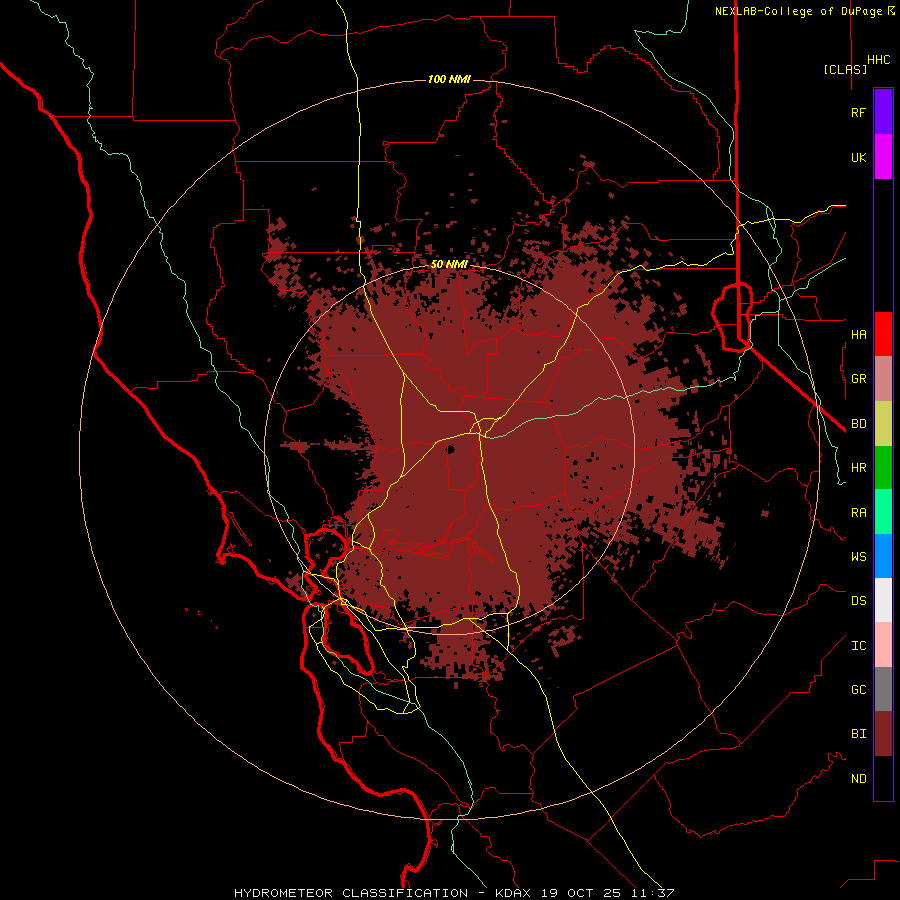
Task: Click the 50 NMI range ring label
Action: coord(449,264)
